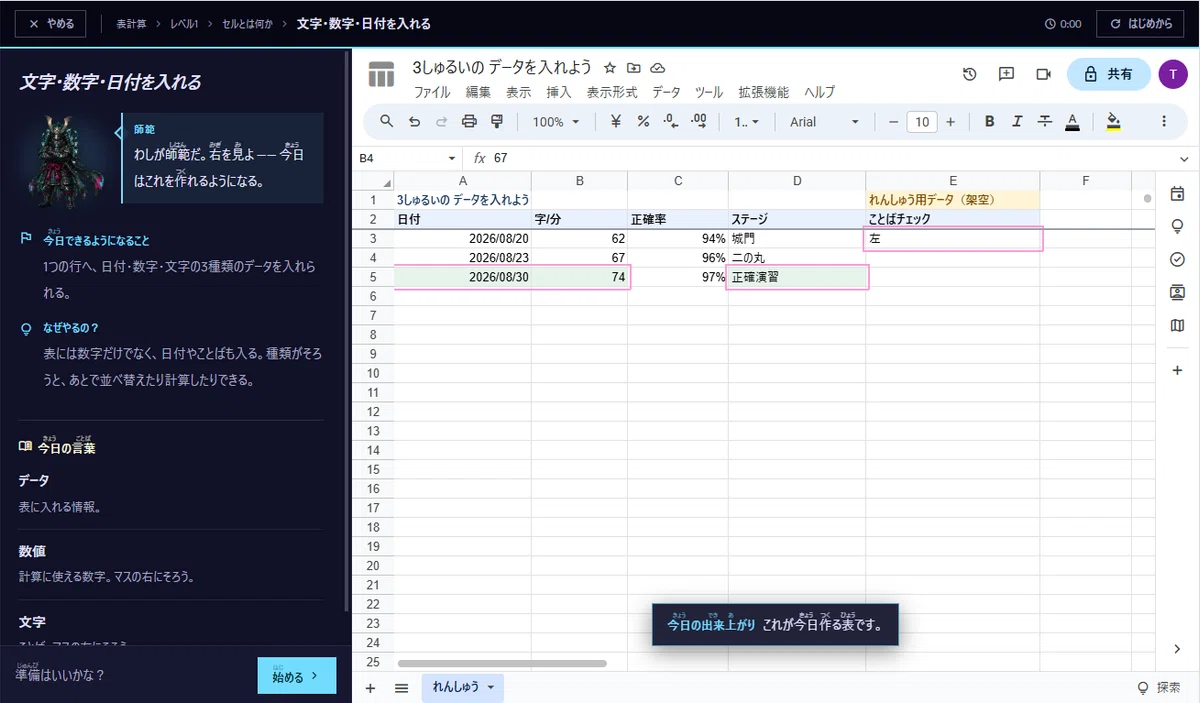The image size is (1200, 703).
Task: Check the cloud save status icon
Action: [658, 68]
